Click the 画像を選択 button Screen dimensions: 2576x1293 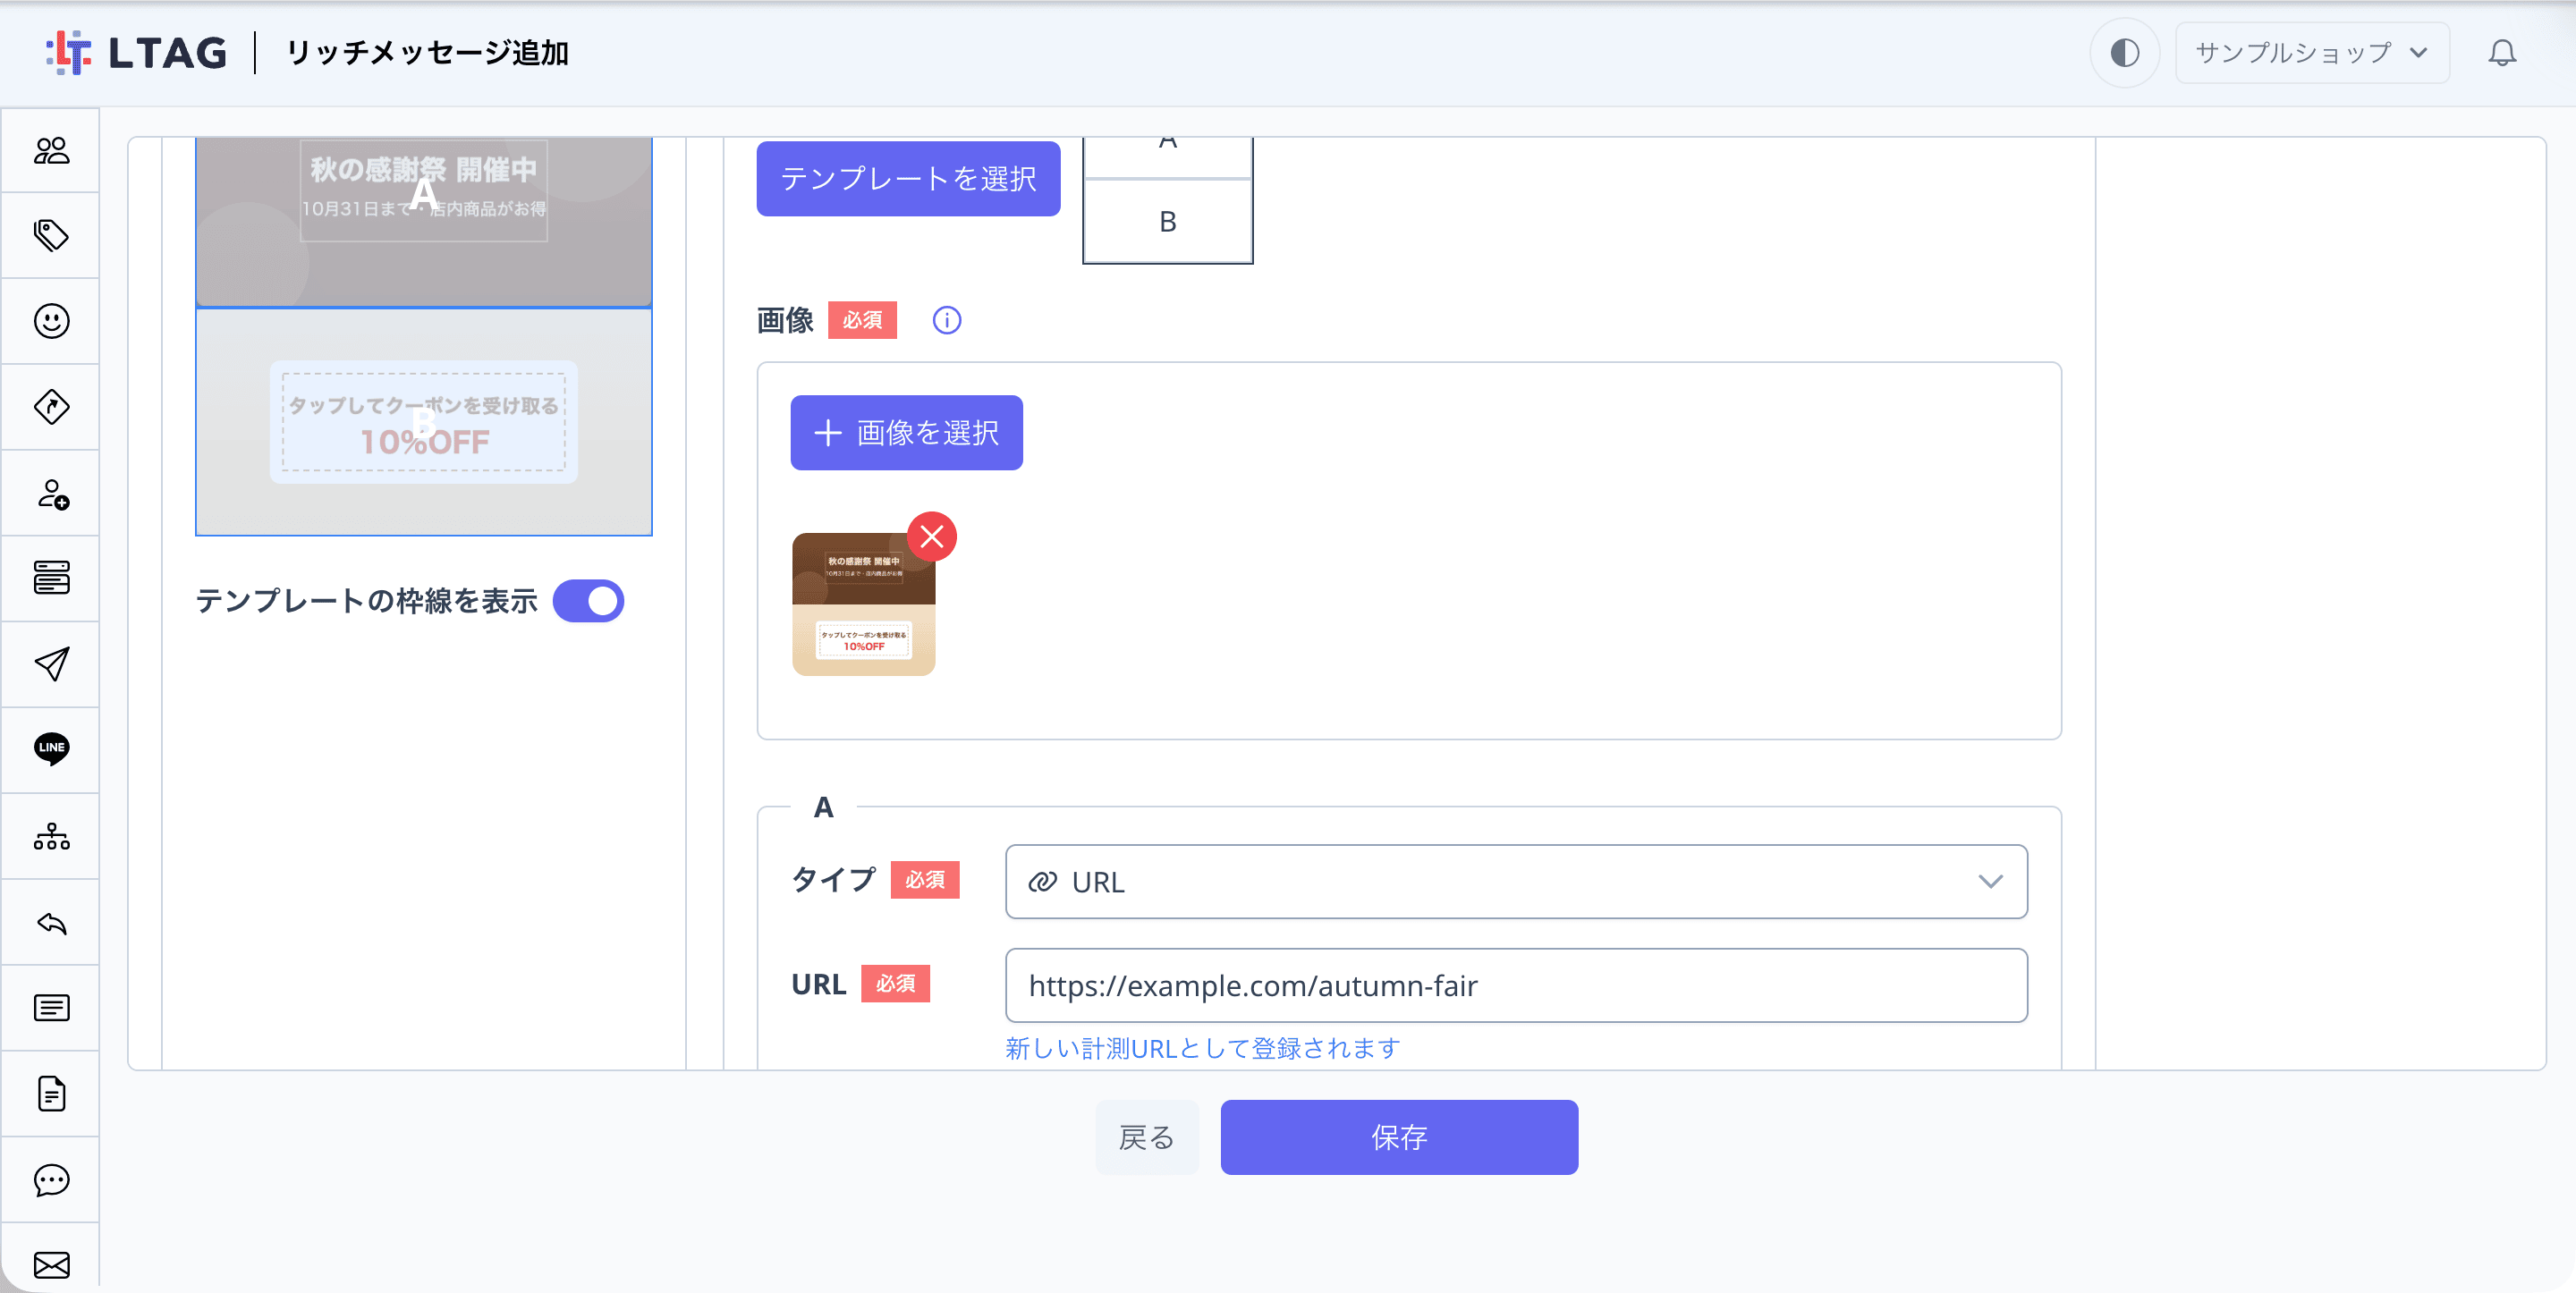(906, 433)
